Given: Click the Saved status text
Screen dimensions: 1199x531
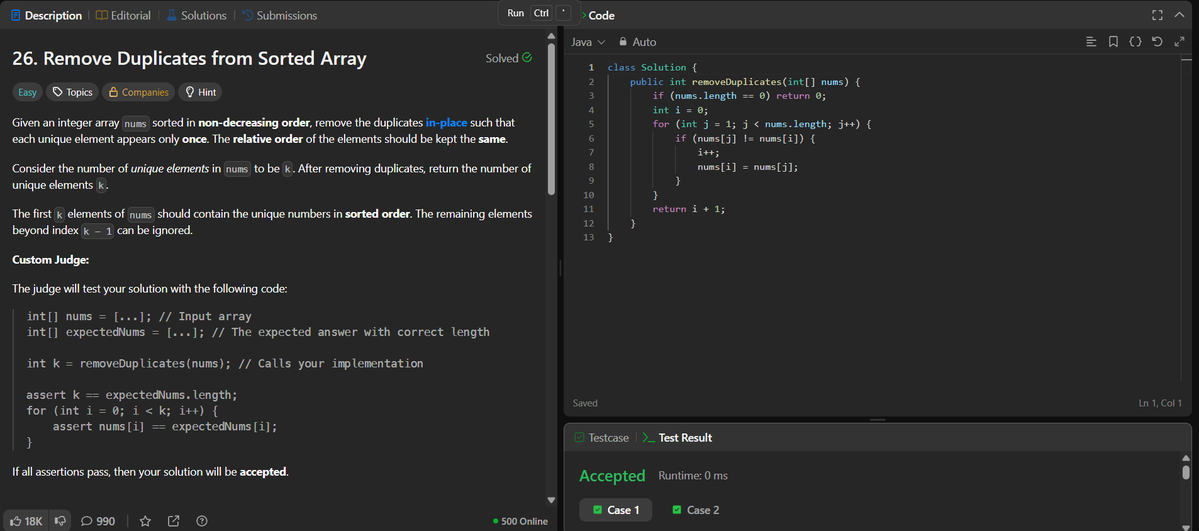Looking at the screenshot, I should tap(585, 403).
